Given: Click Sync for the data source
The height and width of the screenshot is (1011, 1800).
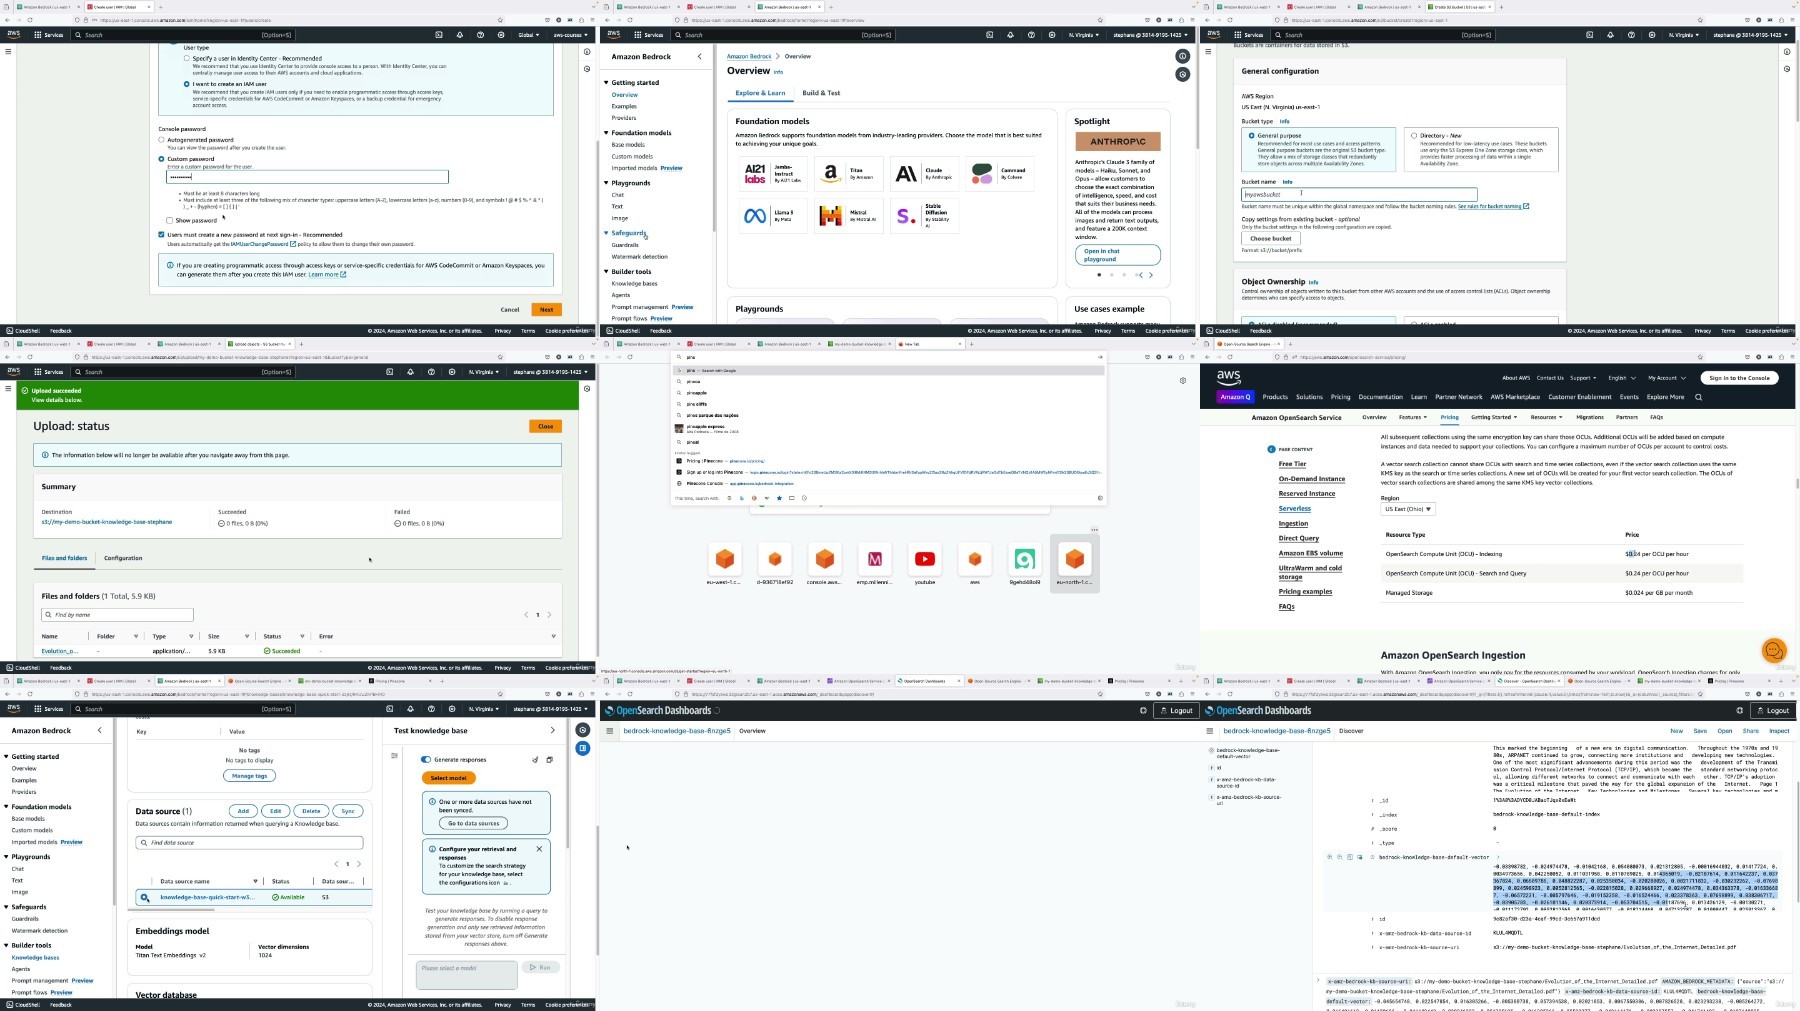Looking at the screenshot, I should tap(347, 811).
